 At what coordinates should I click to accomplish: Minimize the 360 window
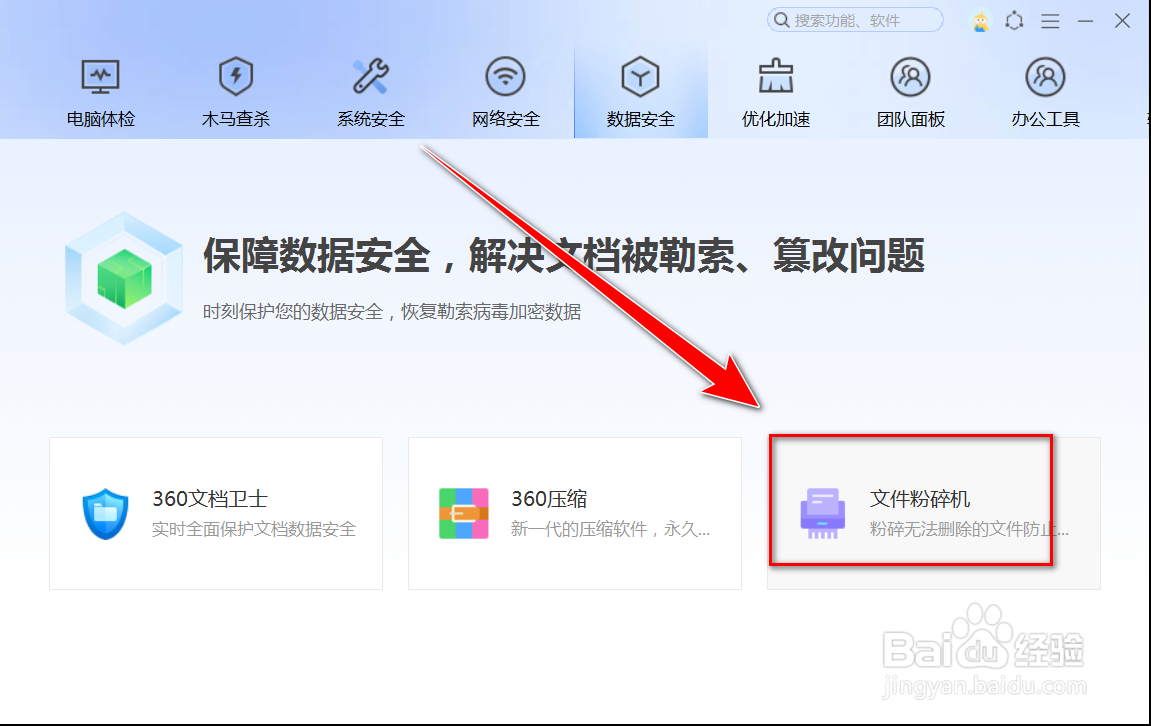point(1086,21)
